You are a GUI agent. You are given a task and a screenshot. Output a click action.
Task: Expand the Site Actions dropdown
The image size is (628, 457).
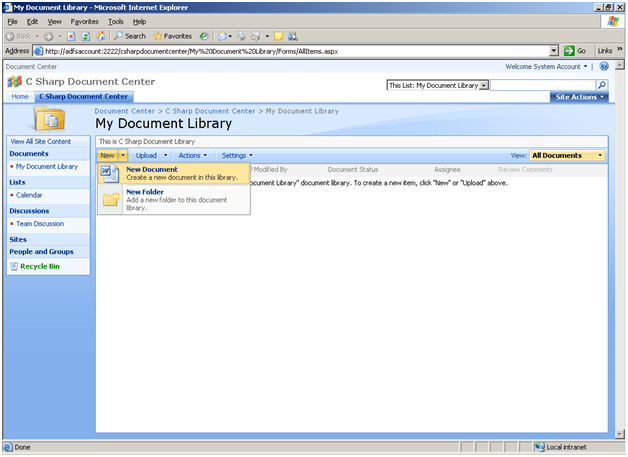pos(579,97)
